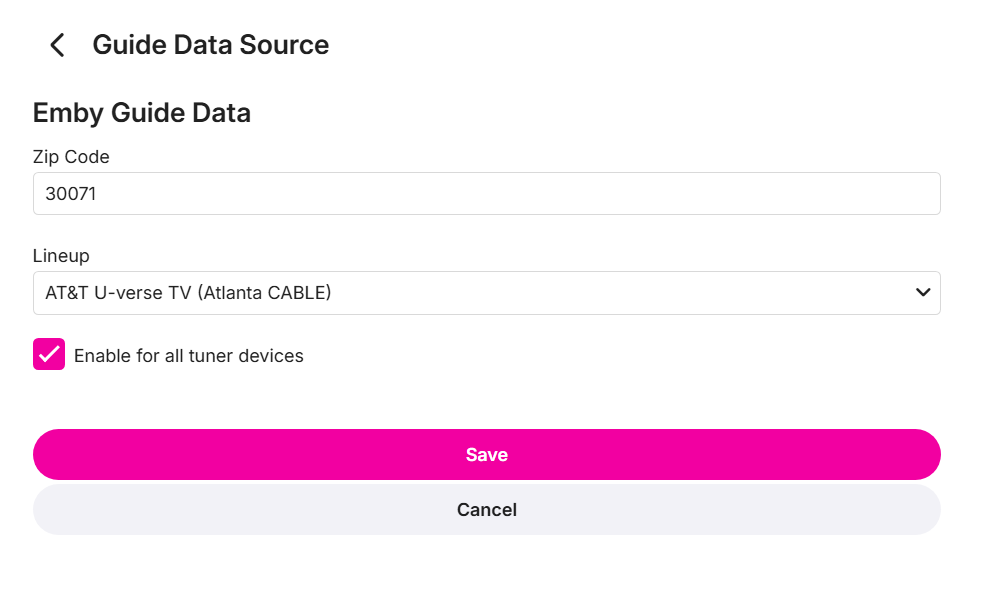Click the white checkmark icon

click(49, 354)
